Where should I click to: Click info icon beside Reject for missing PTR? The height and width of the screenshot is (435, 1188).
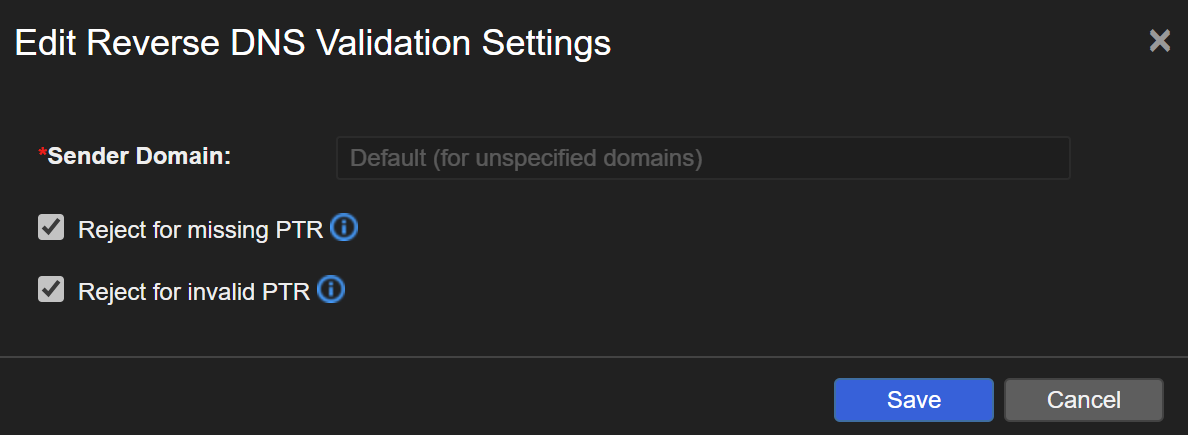pos(343,229)
